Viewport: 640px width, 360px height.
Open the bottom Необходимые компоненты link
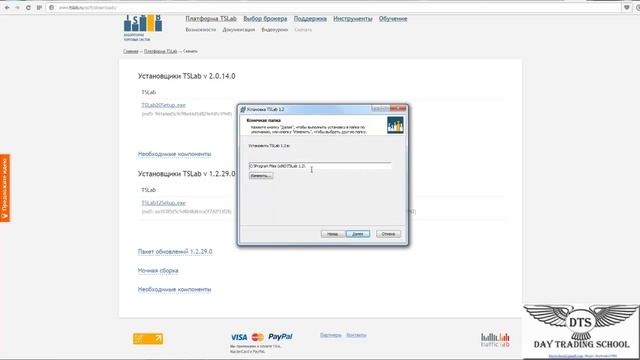click(x=174, y=290)
